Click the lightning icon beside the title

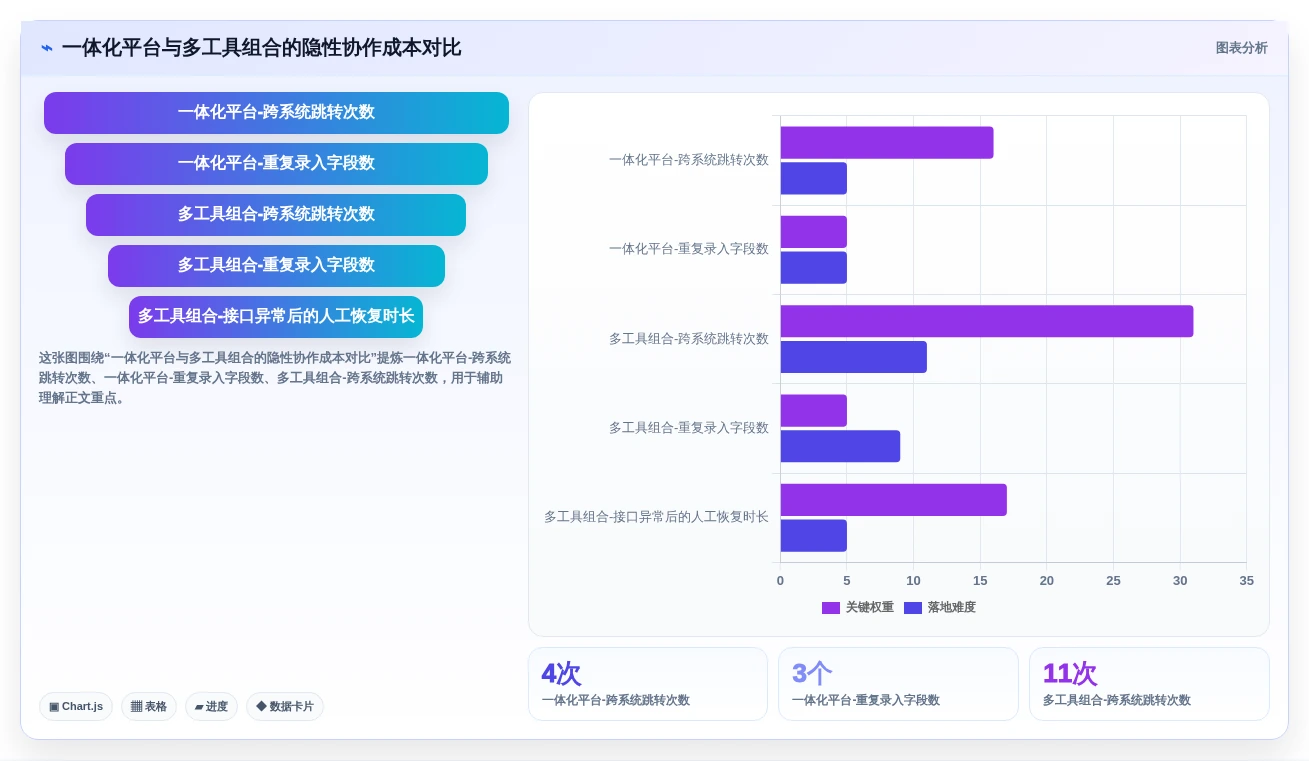click(x=47, y=48)
